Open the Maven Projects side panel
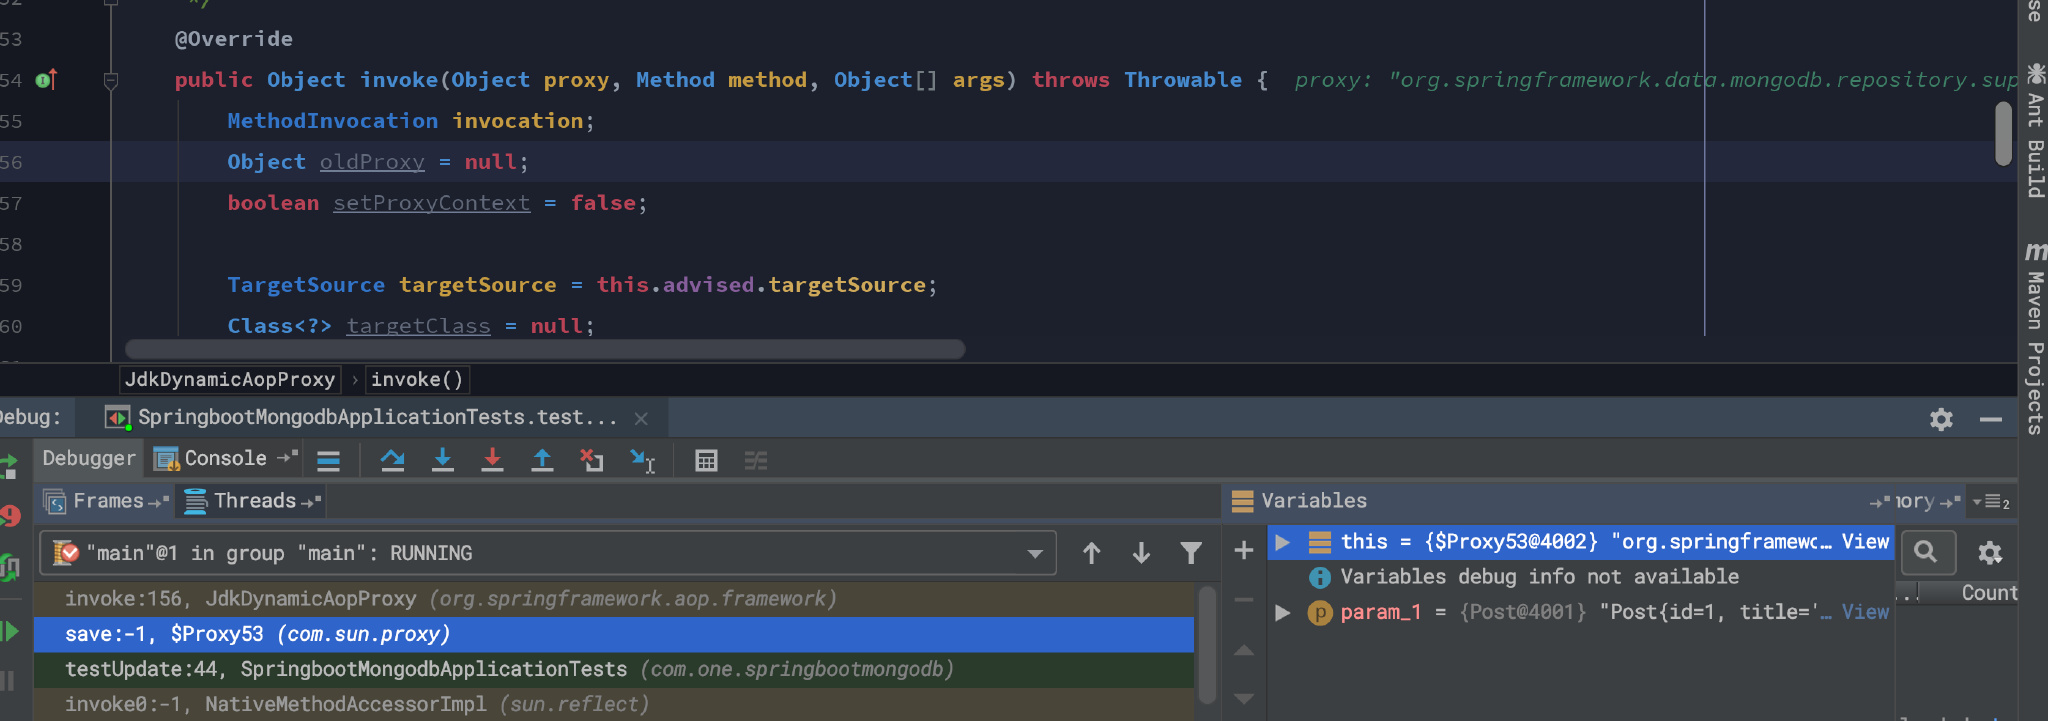Screen dimensions: 2048x721 point(2034,338)
